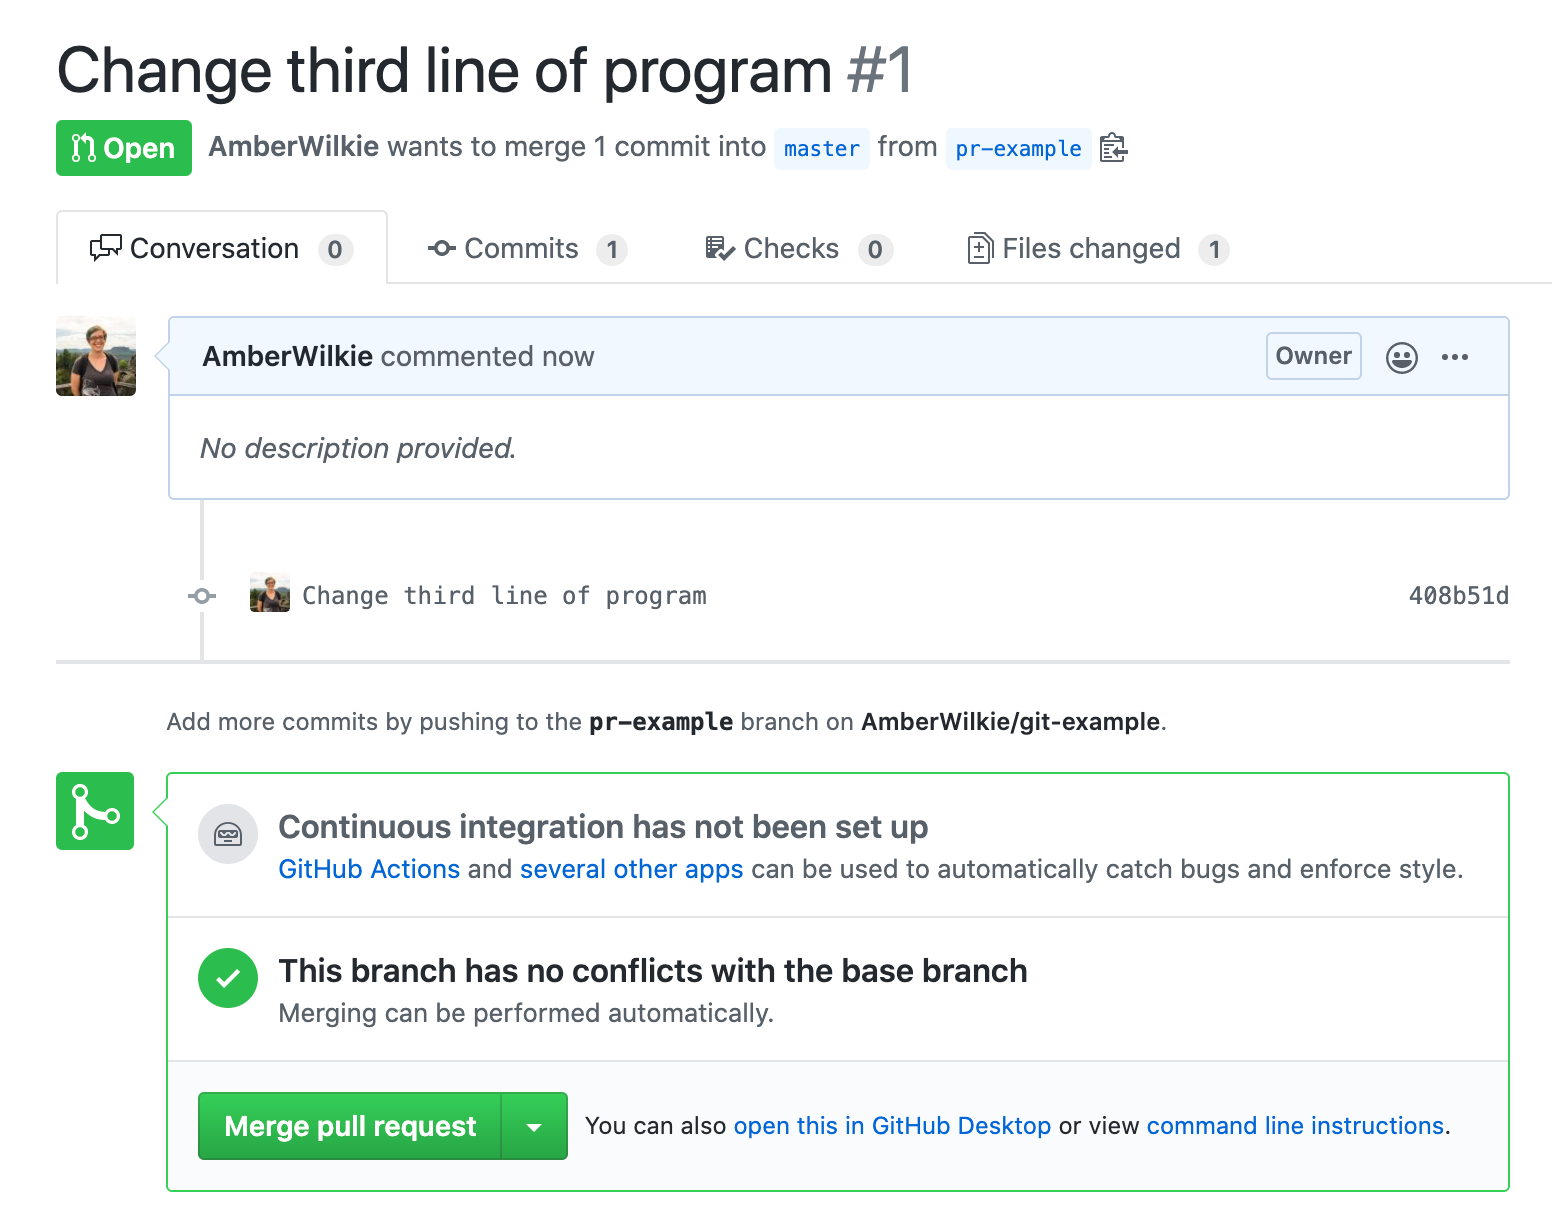Image resolution: width=1552 pixels, height=1220 pixels.
Task: Add a reaction with the smiley icon
Action: (x=1401, y=357)
